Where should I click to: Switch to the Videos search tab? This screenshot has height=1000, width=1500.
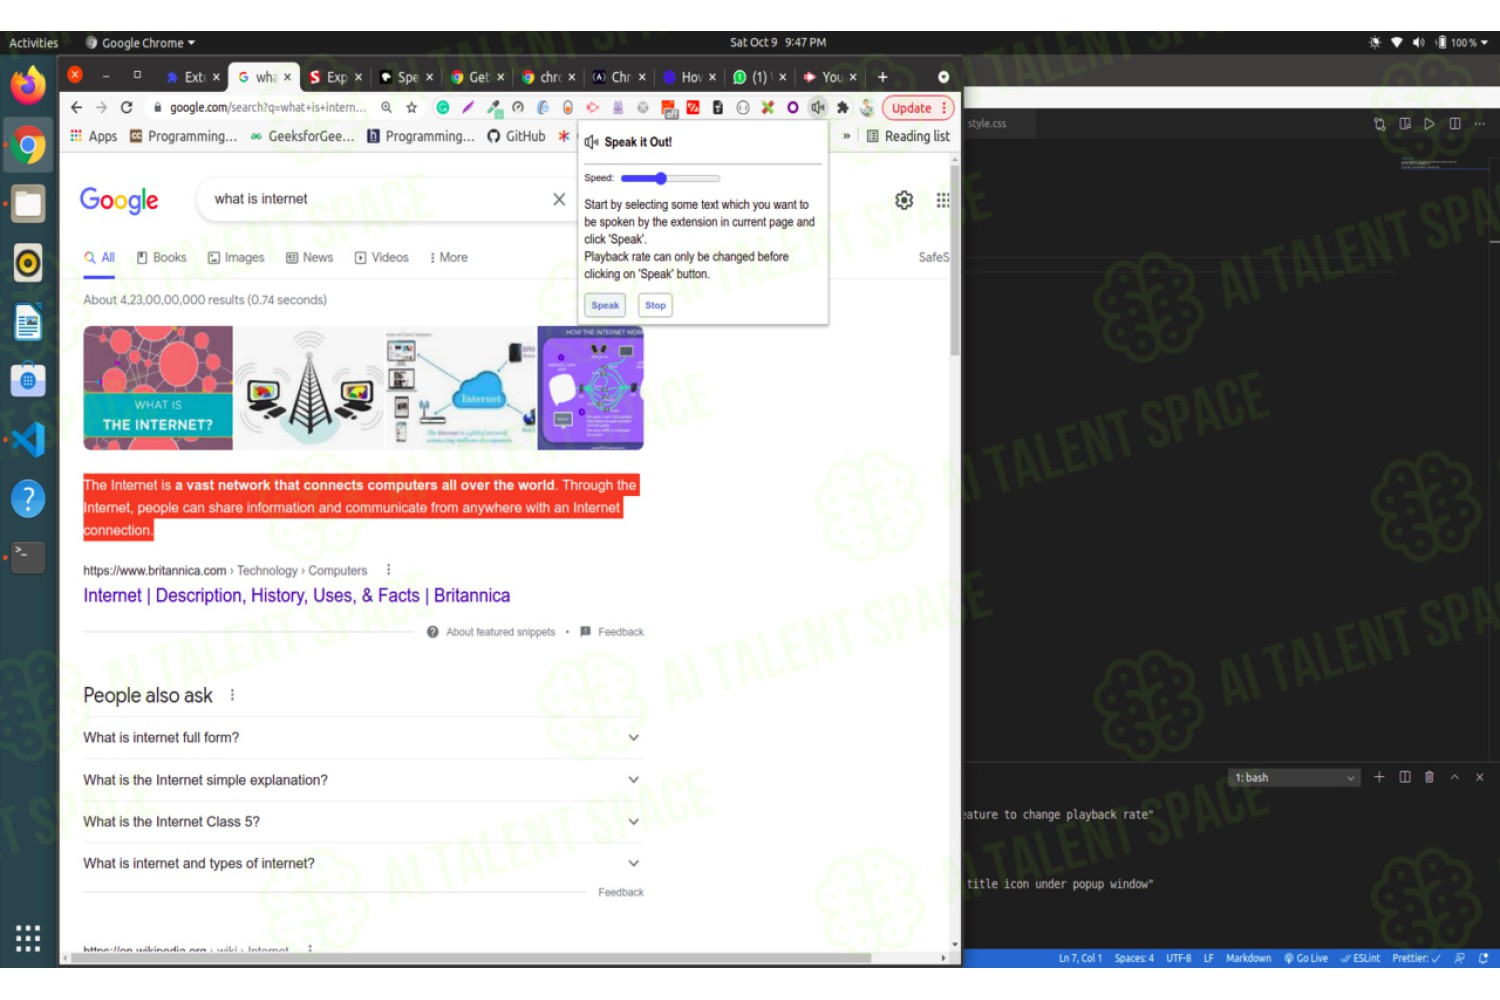pos(382,257)
